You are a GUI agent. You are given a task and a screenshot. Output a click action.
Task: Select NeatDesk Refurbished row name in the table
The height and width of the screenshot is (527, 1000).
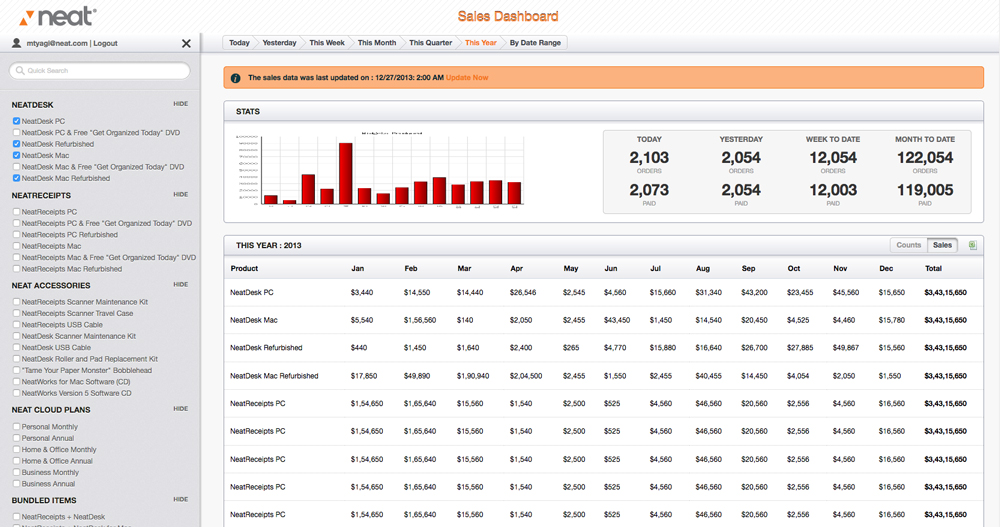266,348
